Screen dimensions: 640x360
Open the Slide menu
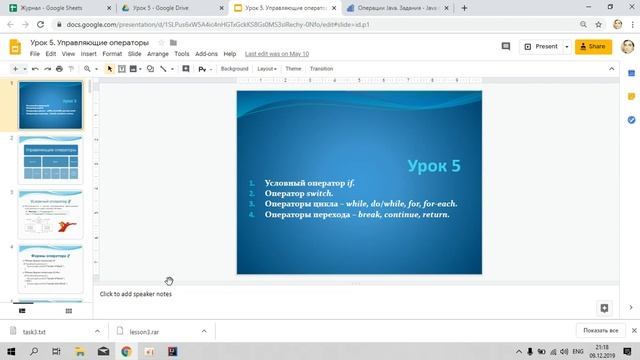134,54
